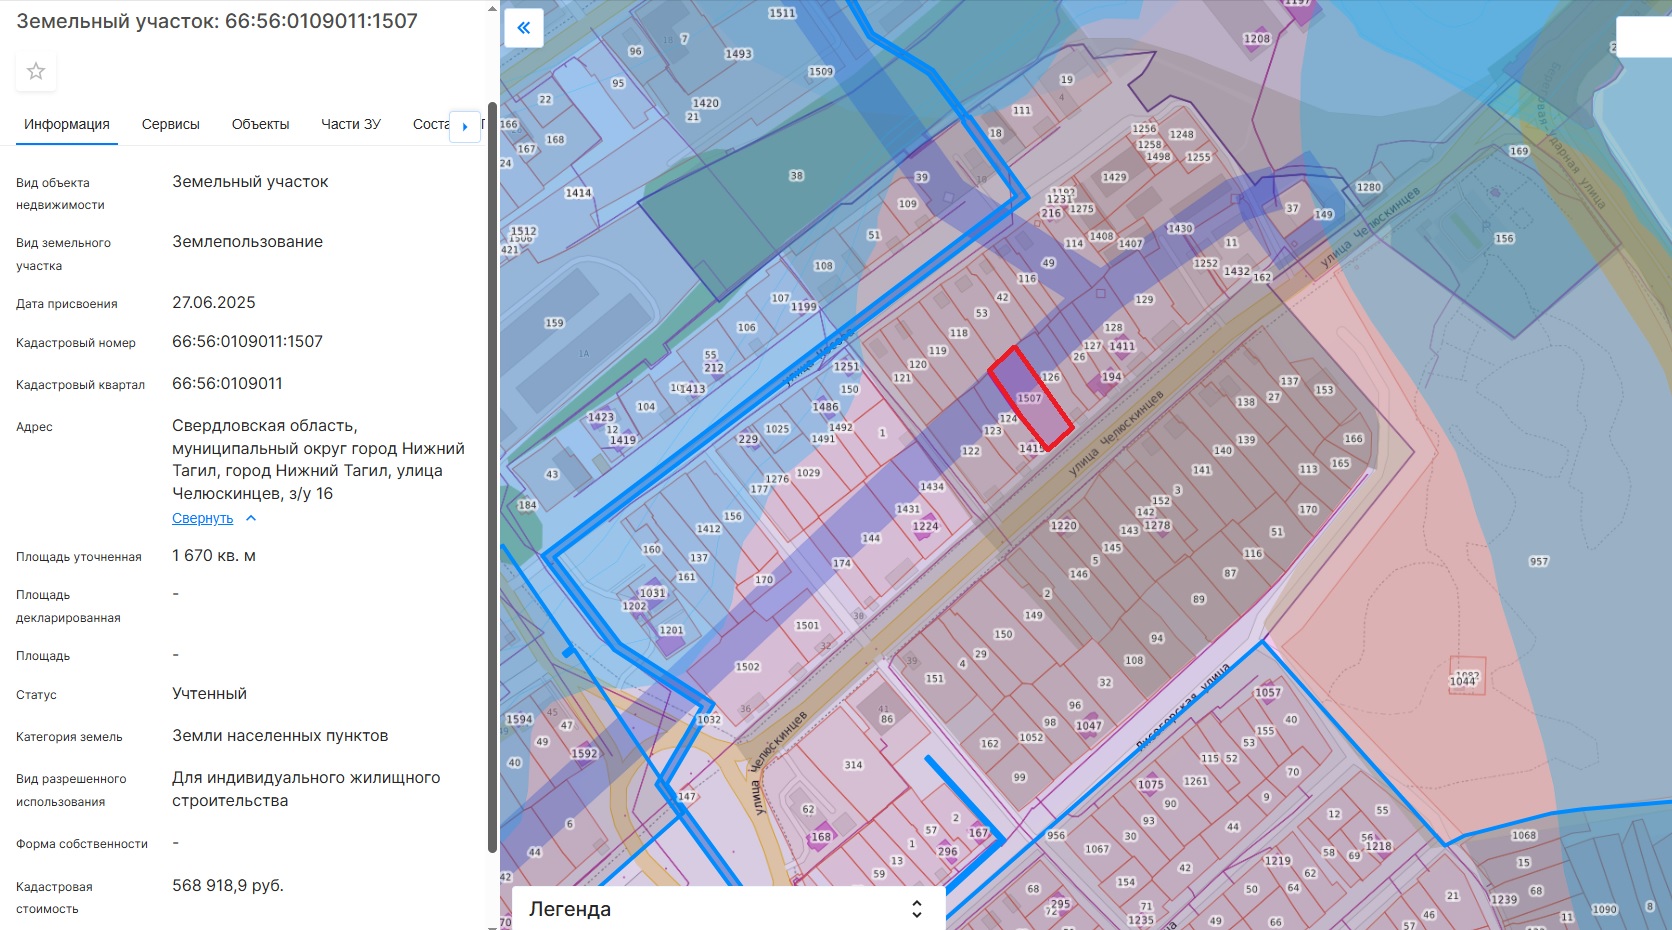Click parcel label 1434 on the map
The image size is (1672, 930).
(932, 487)
